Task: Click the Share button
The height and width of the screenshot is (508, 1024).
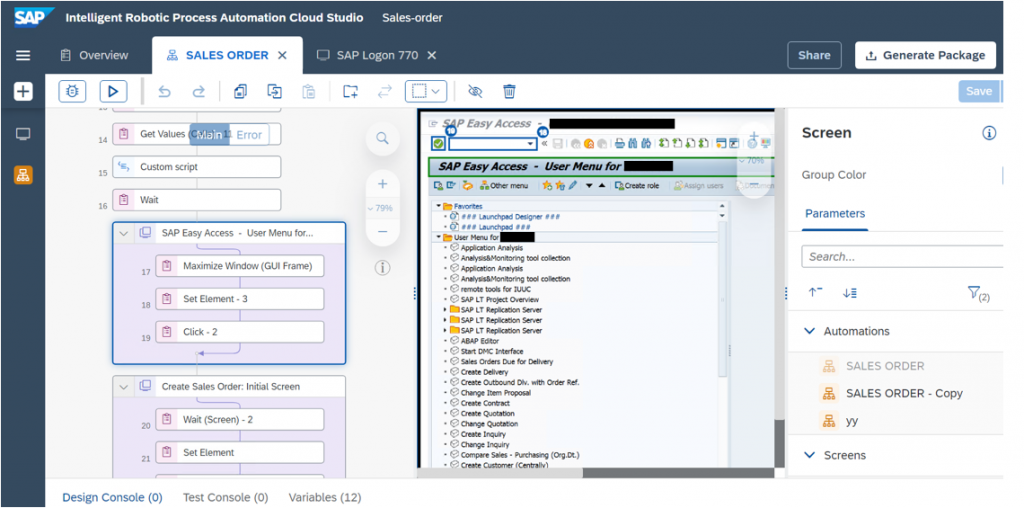Action: pyautogui.click(x=814, y=56)
